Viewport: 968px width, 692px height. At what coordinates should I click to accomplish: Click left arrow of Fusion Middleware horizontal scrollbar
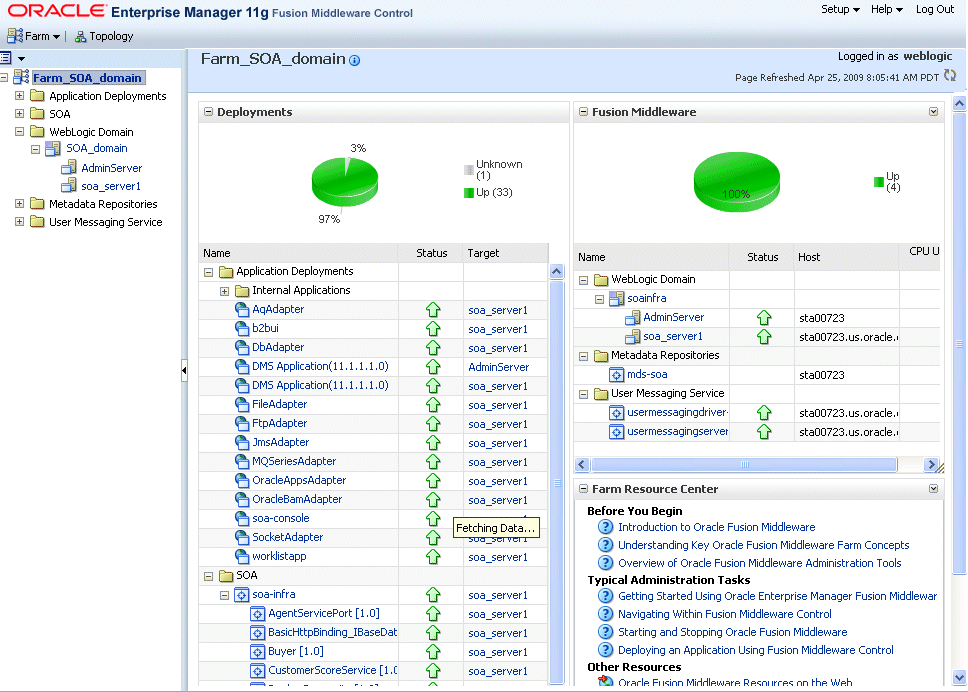tap(582, 465)
